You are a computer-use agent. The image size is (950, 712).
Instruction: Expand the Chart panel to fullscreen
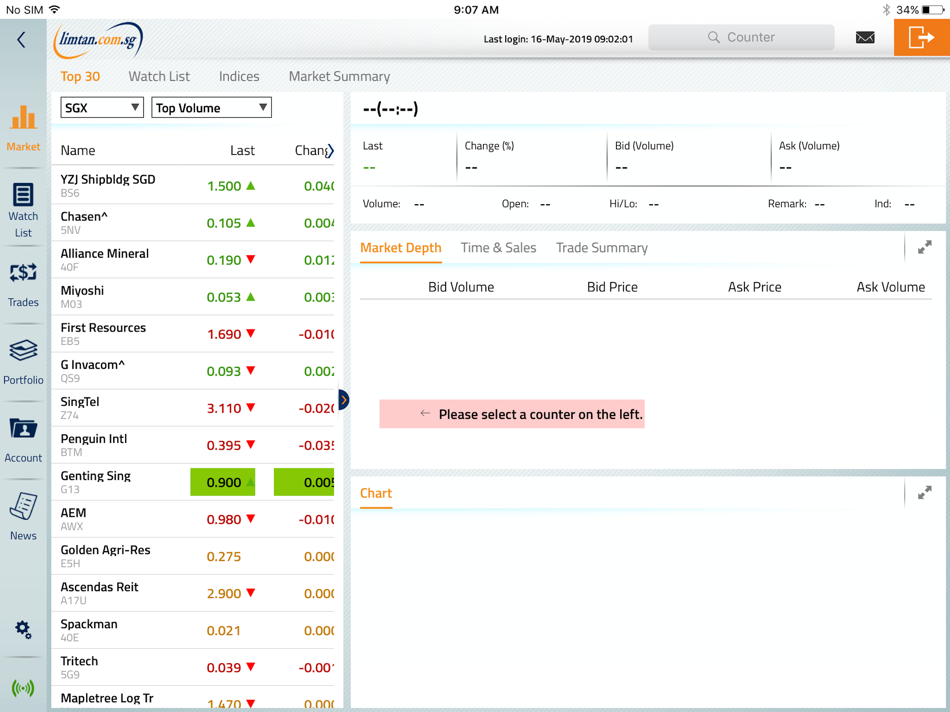point(925,493)
